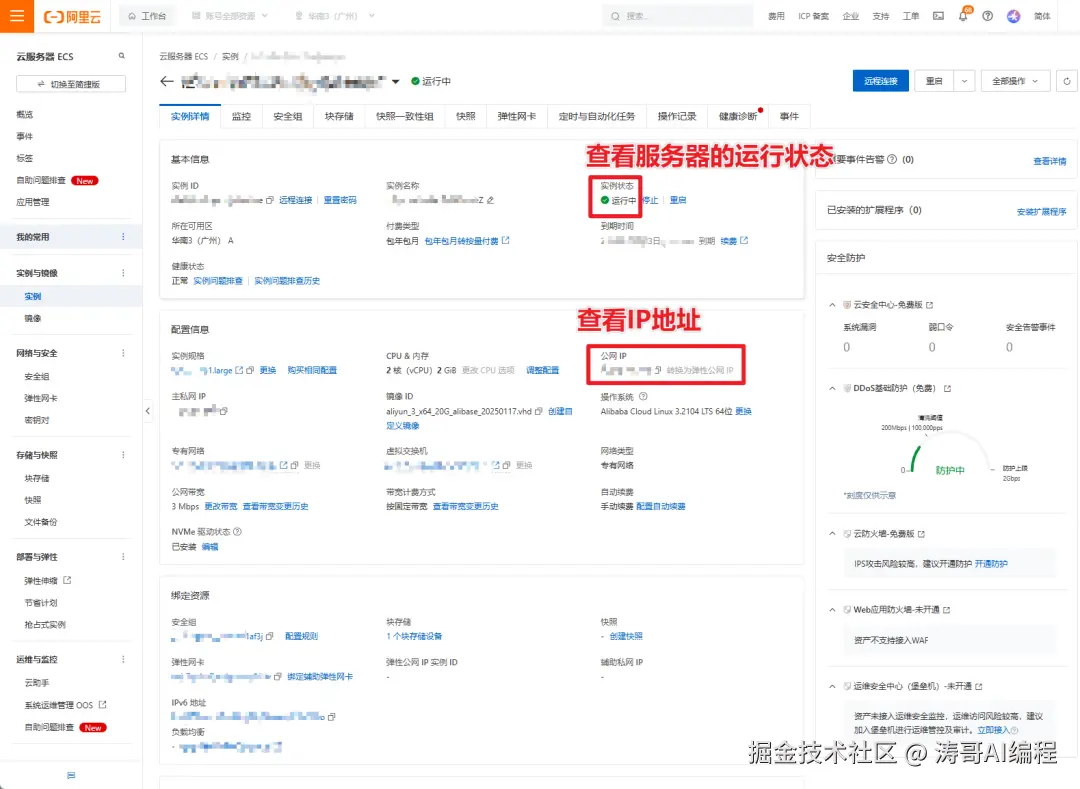Image resolution: width=1080 pixels, height=789 pixels.
Task: Open the Cloud Shell terminal icon
Action: (x=938, y=16)
